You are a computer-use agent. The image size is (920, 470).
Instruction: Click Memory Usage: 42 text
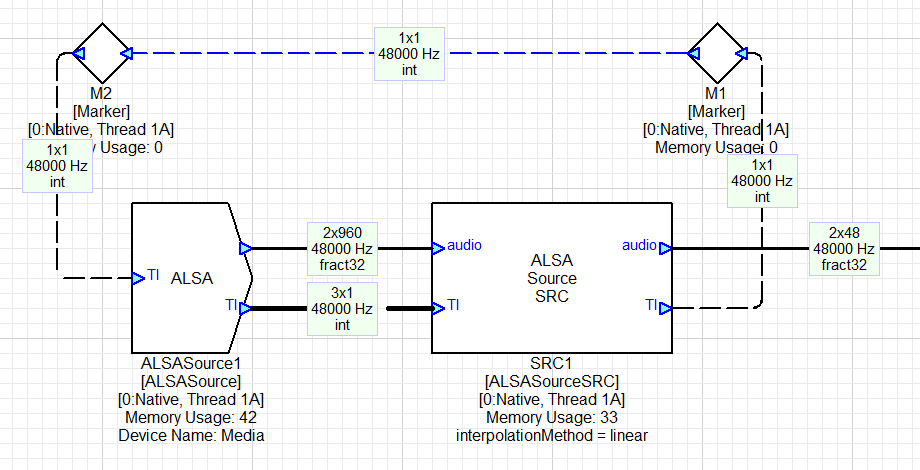click(191, 418)
